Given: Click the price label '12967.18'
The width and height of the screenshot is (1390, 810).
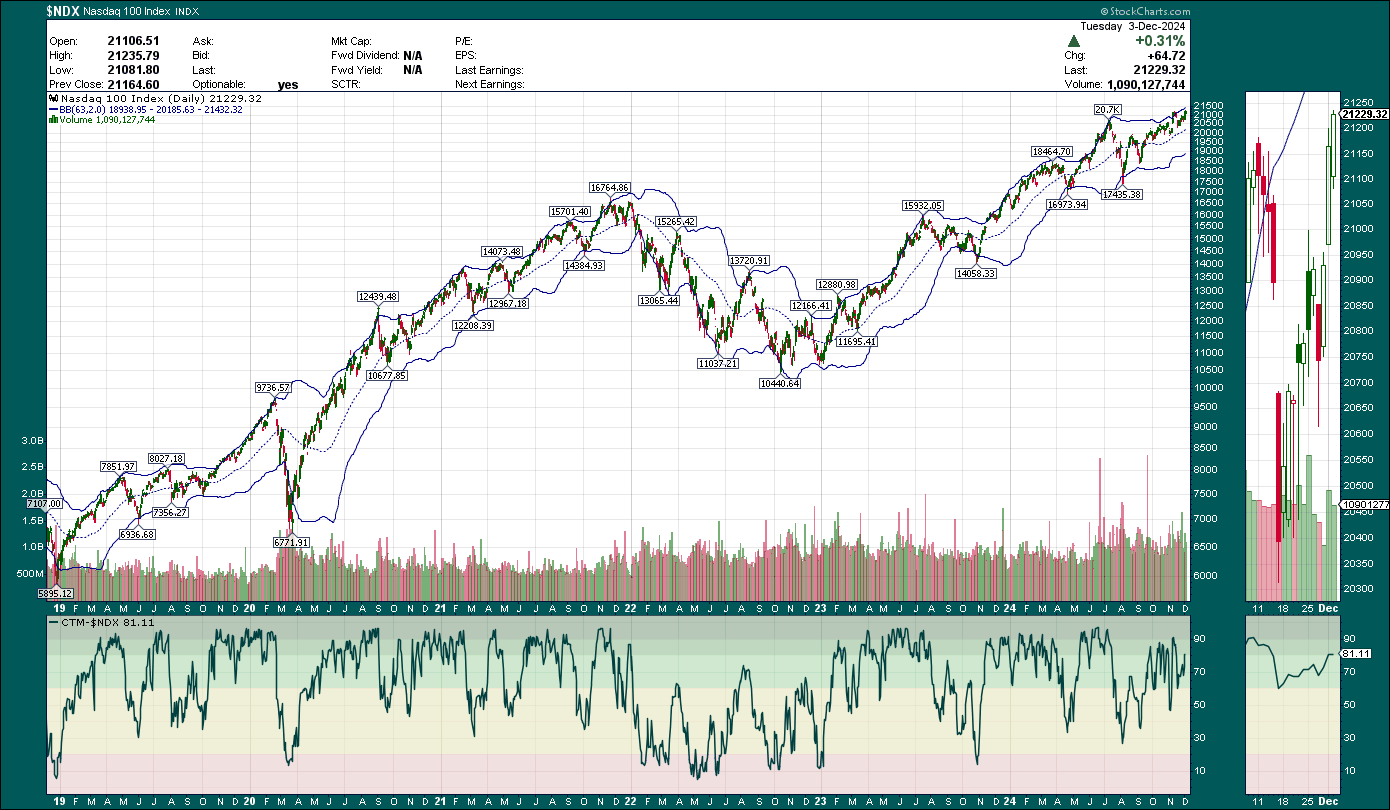Looking at the screenshot, I should coord(508,303).
